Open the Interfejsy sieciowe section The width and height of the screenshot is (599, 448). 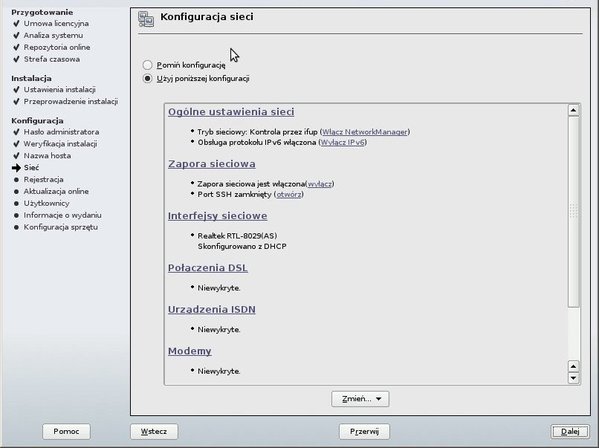click(x=217, y=216)
